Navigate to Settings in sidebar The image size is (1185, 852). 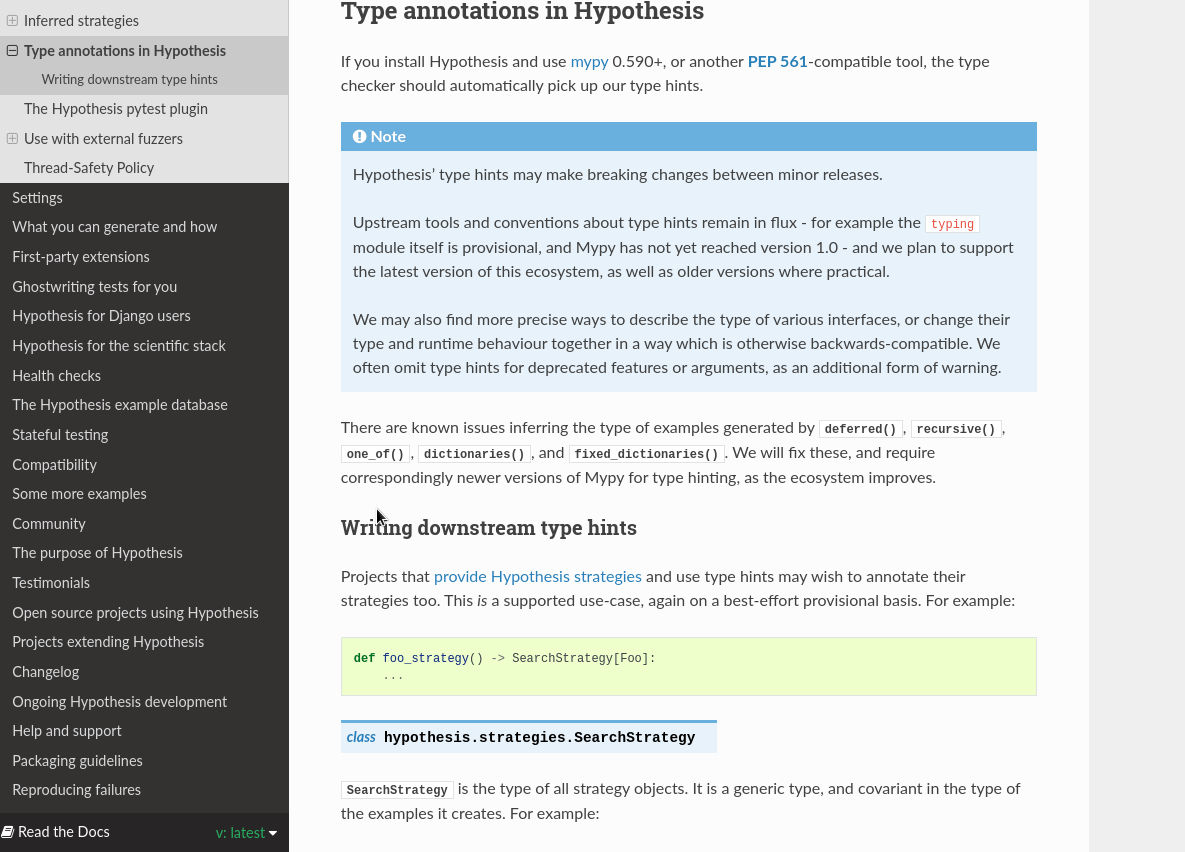tap(37, 198)
